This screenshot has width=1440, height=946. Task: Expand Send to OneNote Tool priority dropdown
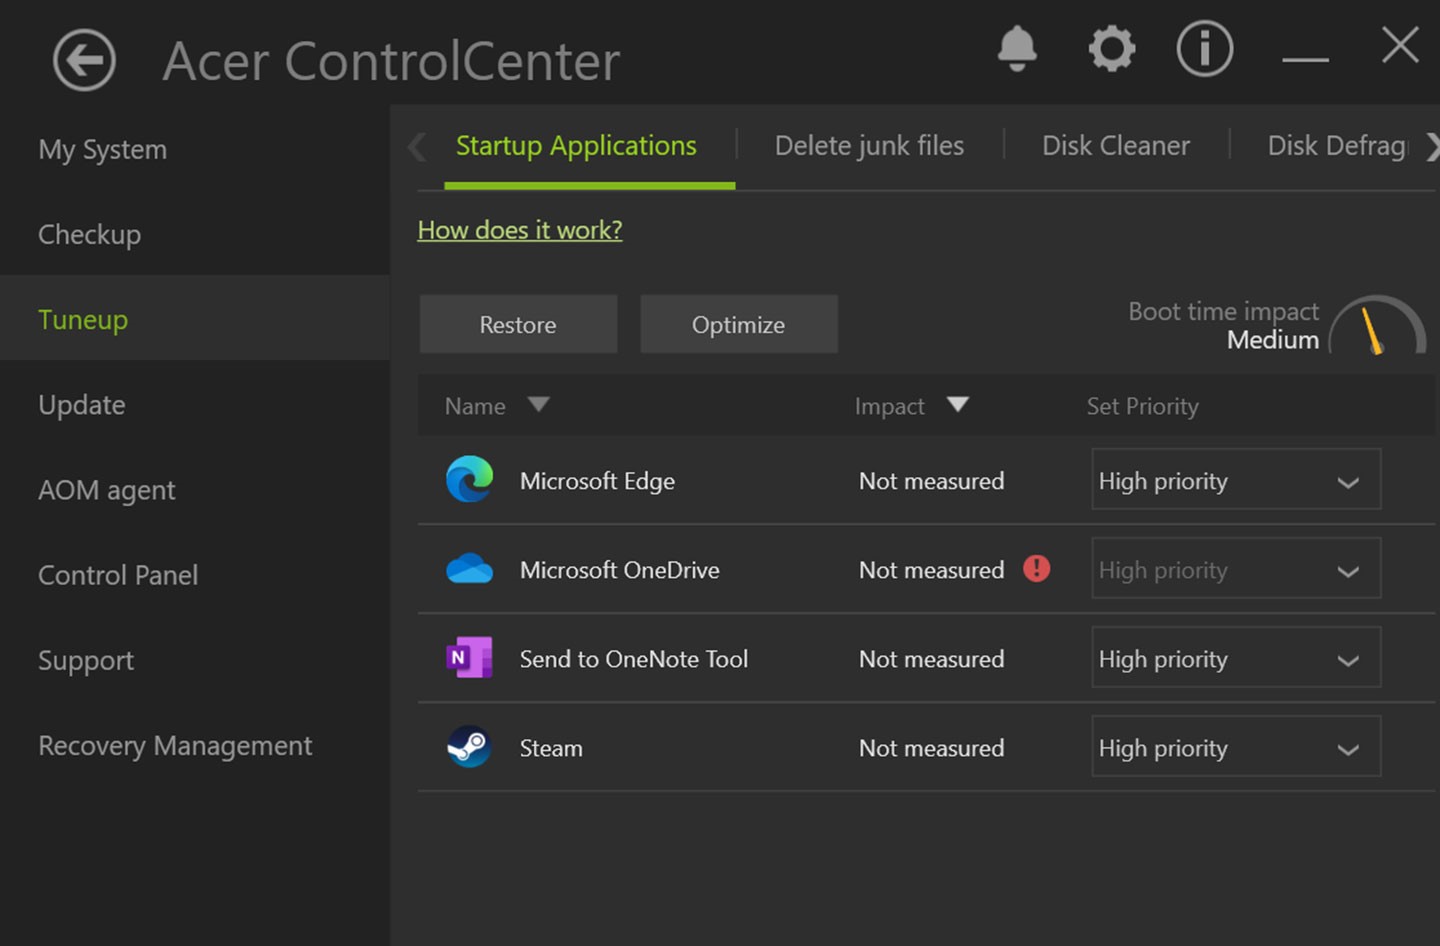click(1236, 658)
